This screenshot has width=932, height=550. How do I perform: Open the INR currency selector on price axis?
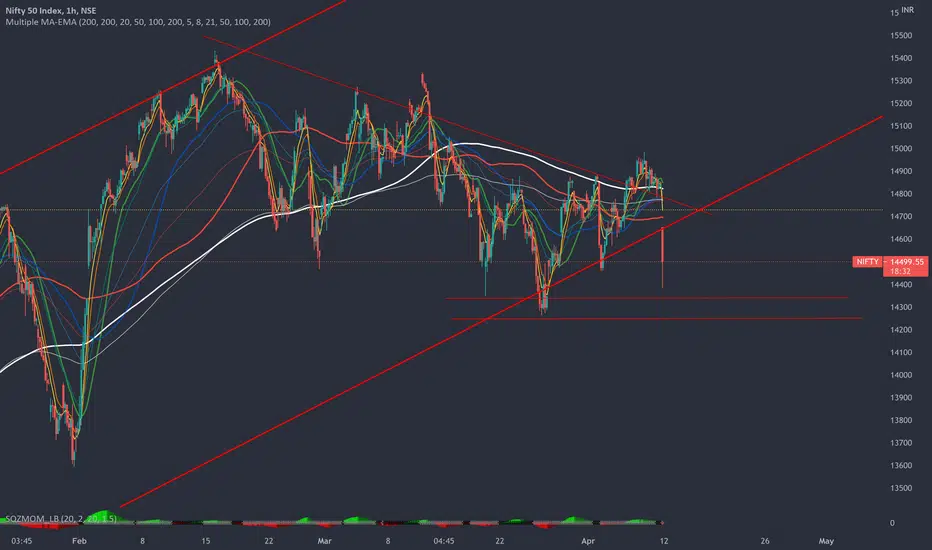(908, 10)
